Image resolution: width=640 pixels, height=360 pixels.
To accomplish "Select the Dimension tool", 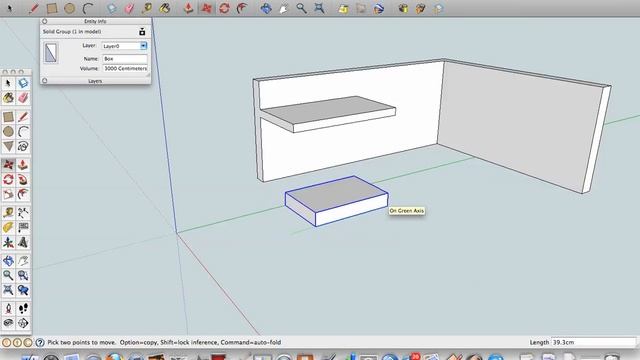I will pyautogui.click(x=23, y=213).
